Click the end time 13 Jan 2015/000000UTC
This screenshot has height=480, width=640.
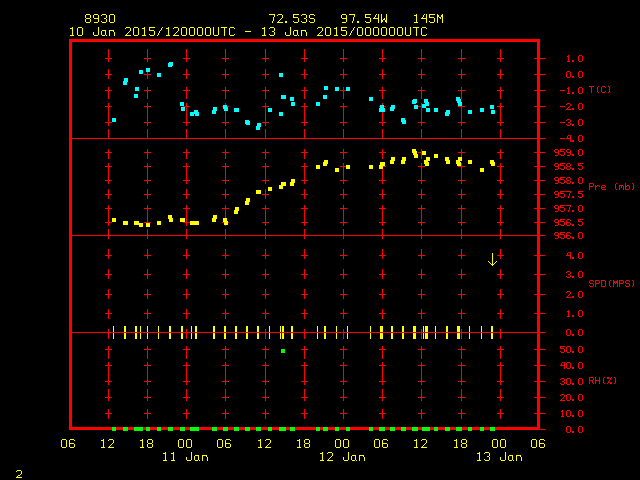tap(344, 32)
